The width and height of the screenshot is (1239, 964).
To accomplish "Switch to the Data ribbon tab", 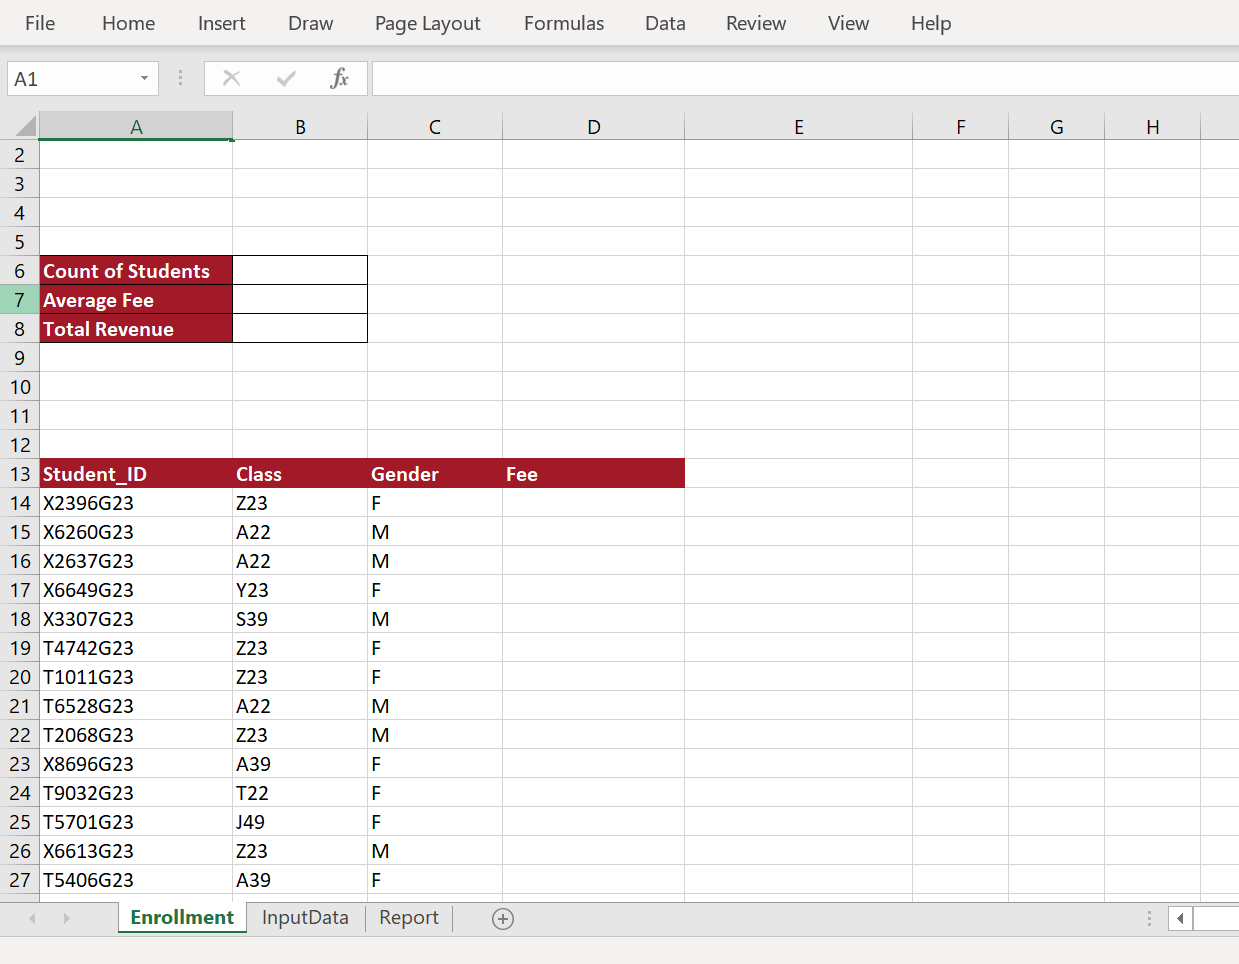I will (x=665, y=23).
